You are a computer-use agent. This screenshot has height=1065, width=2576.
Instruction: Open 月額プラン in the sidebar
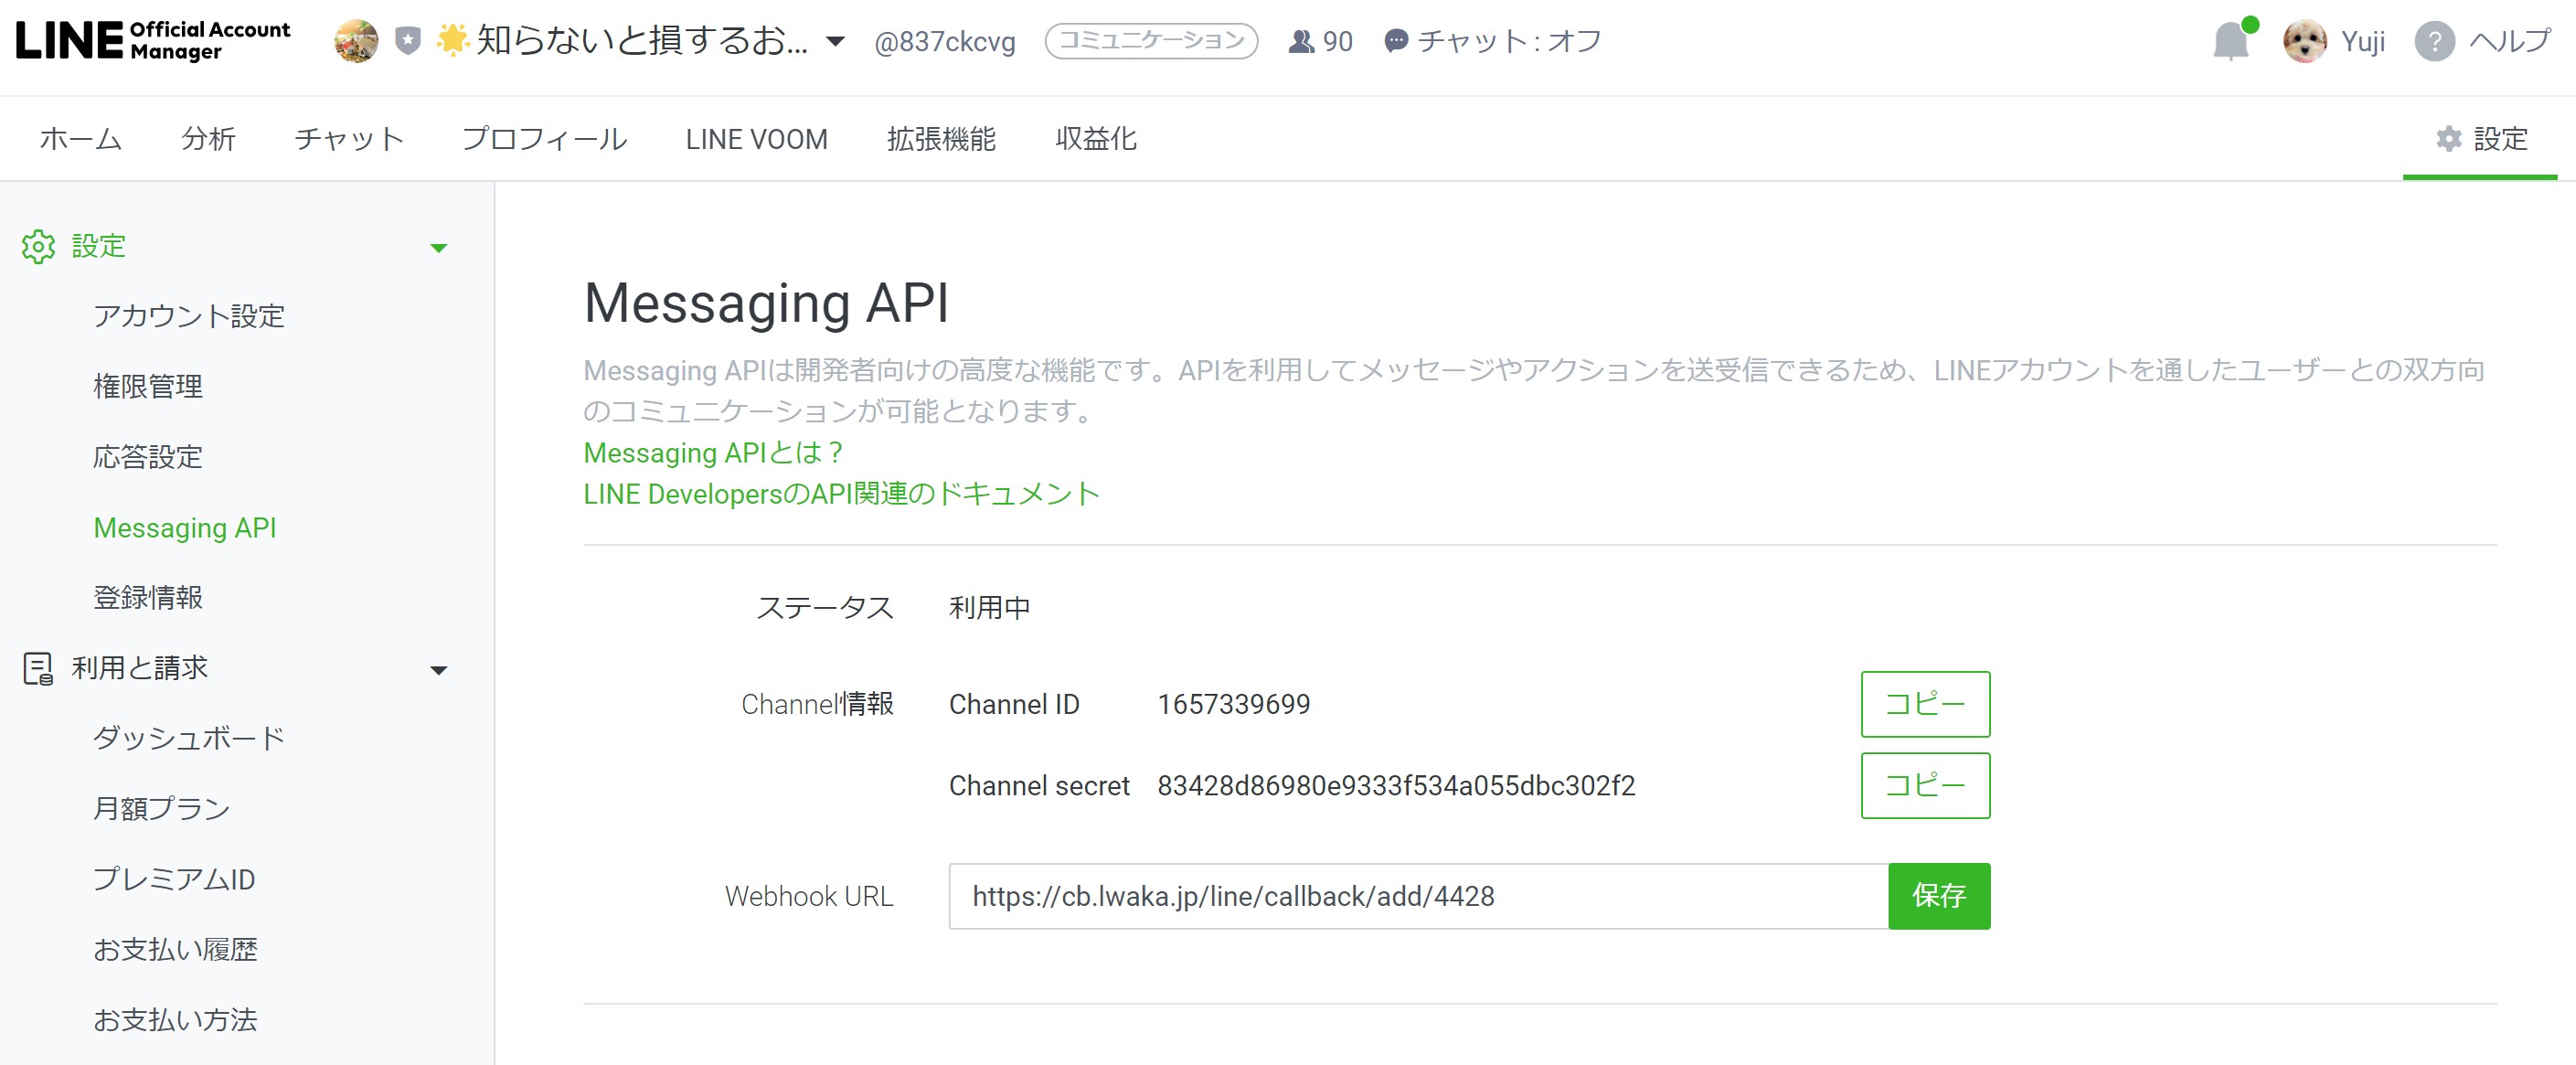point(162,808)
